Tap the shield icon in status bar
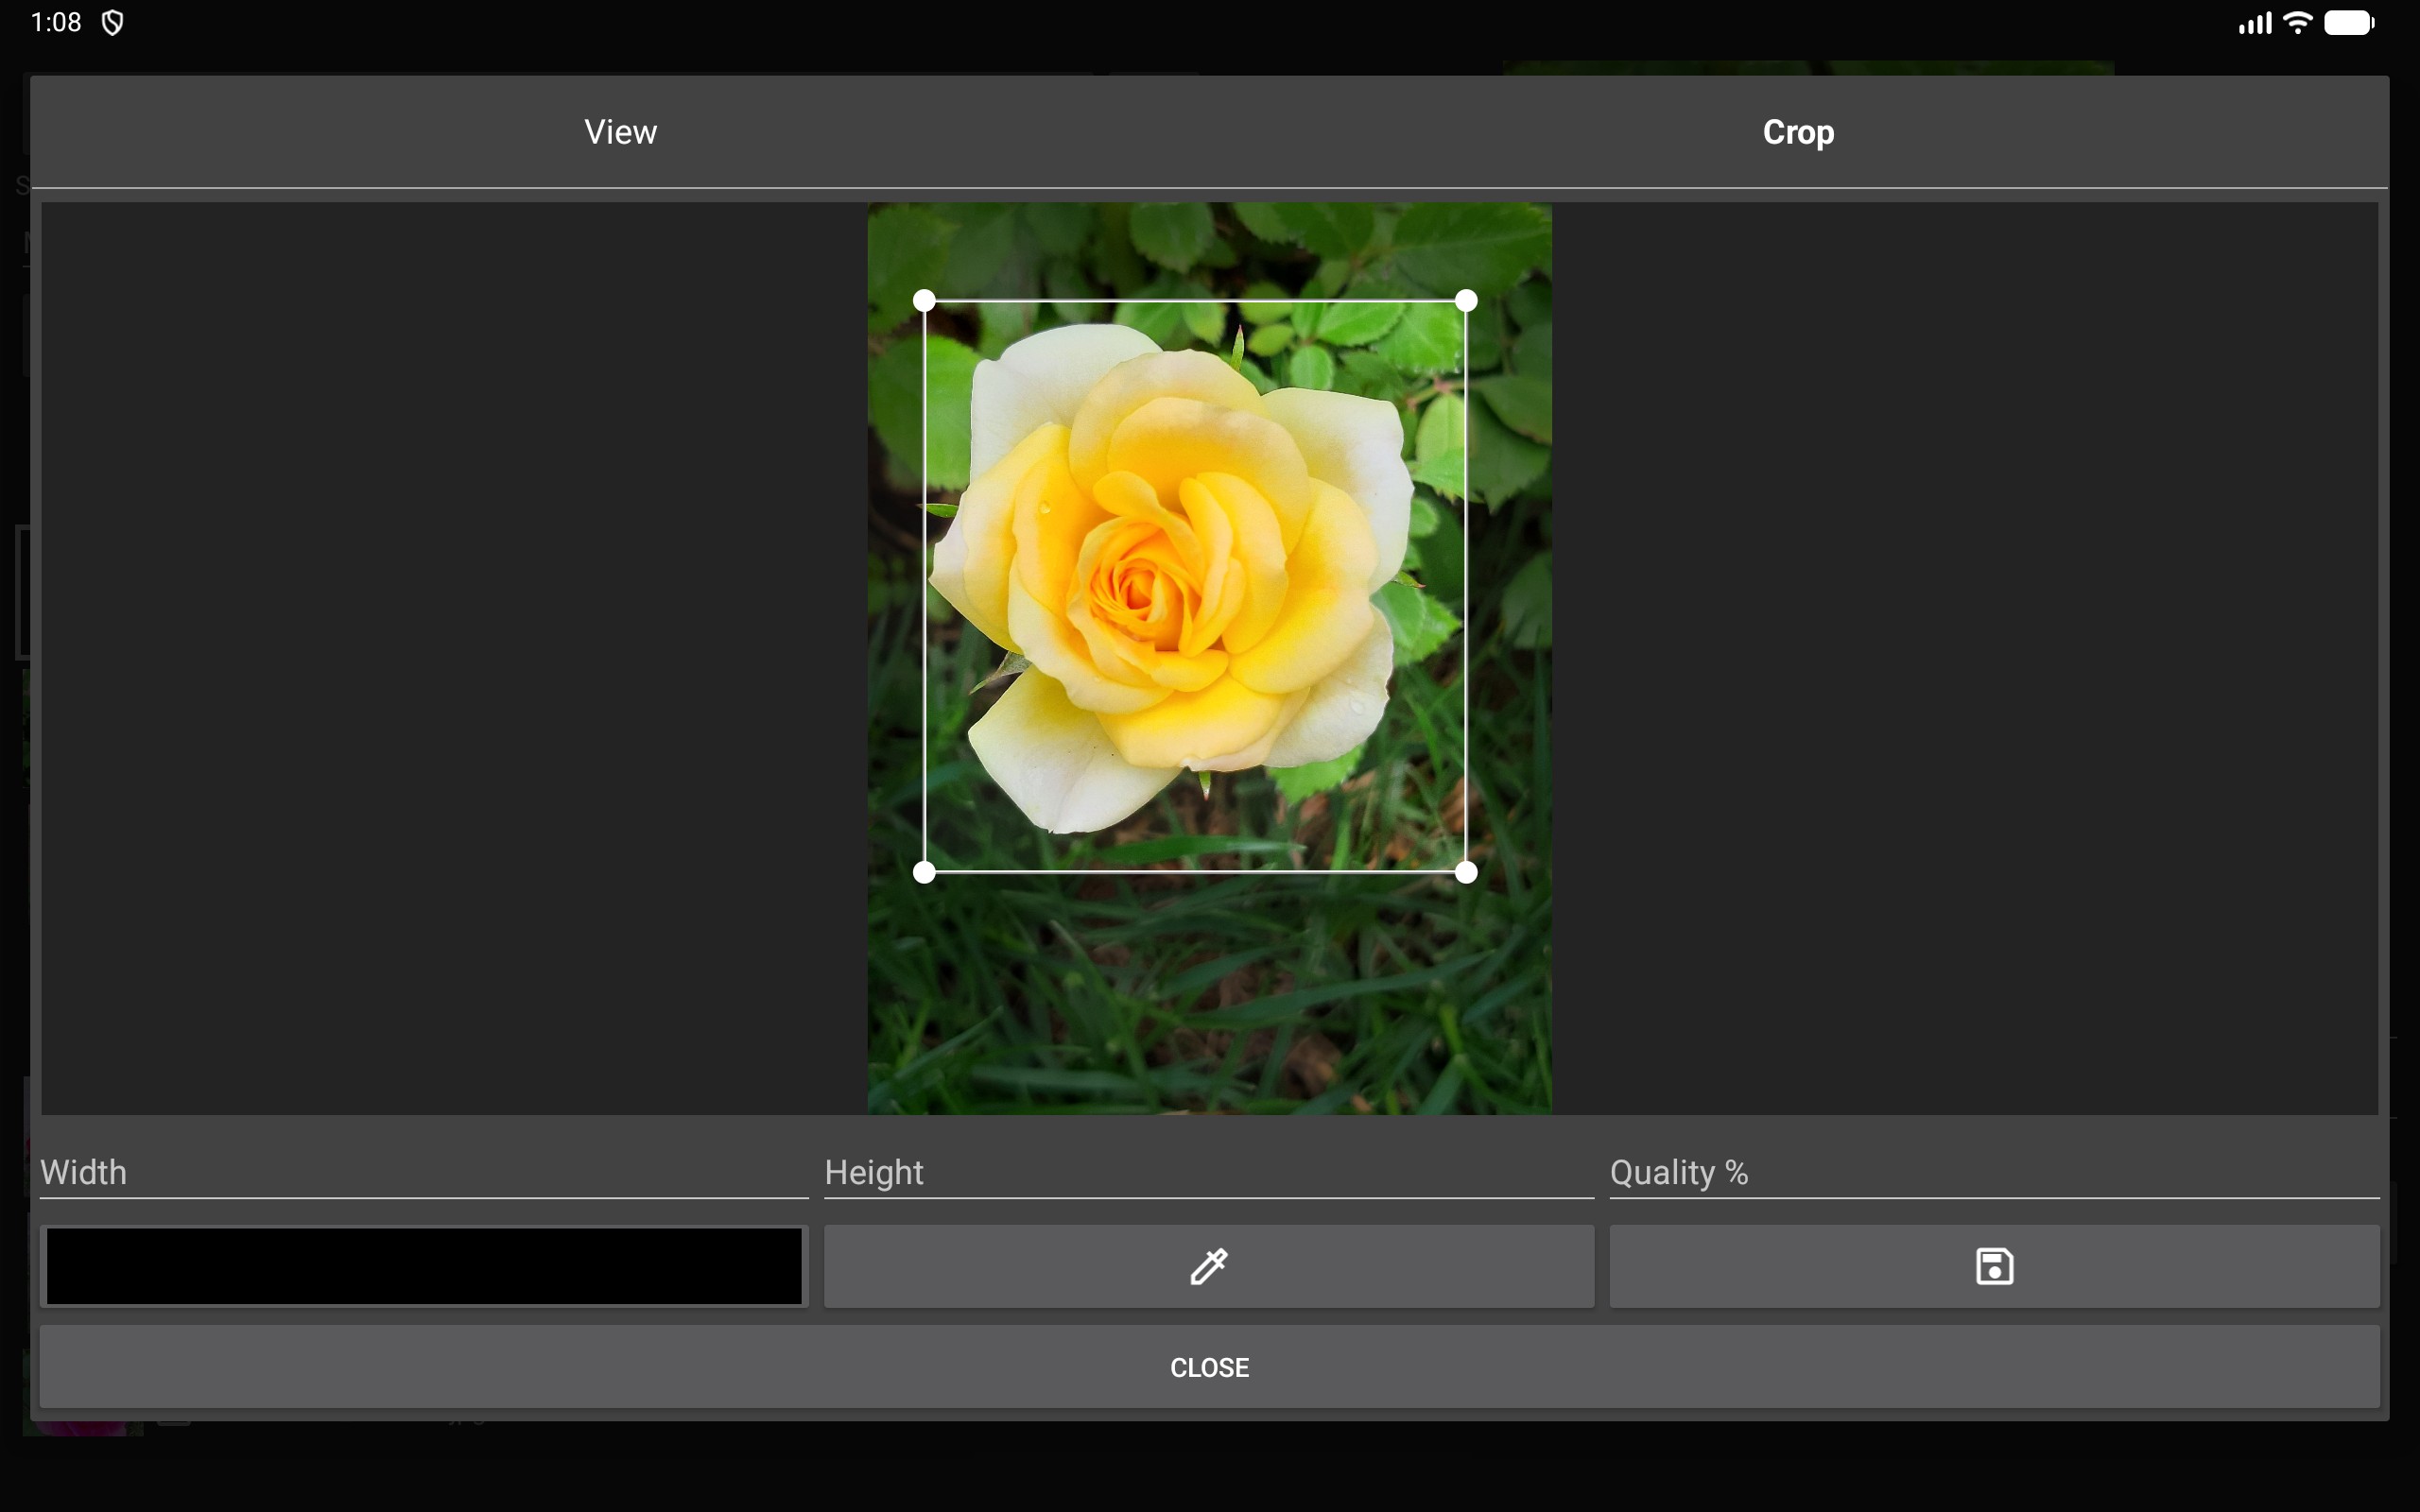 pos(113,23)
